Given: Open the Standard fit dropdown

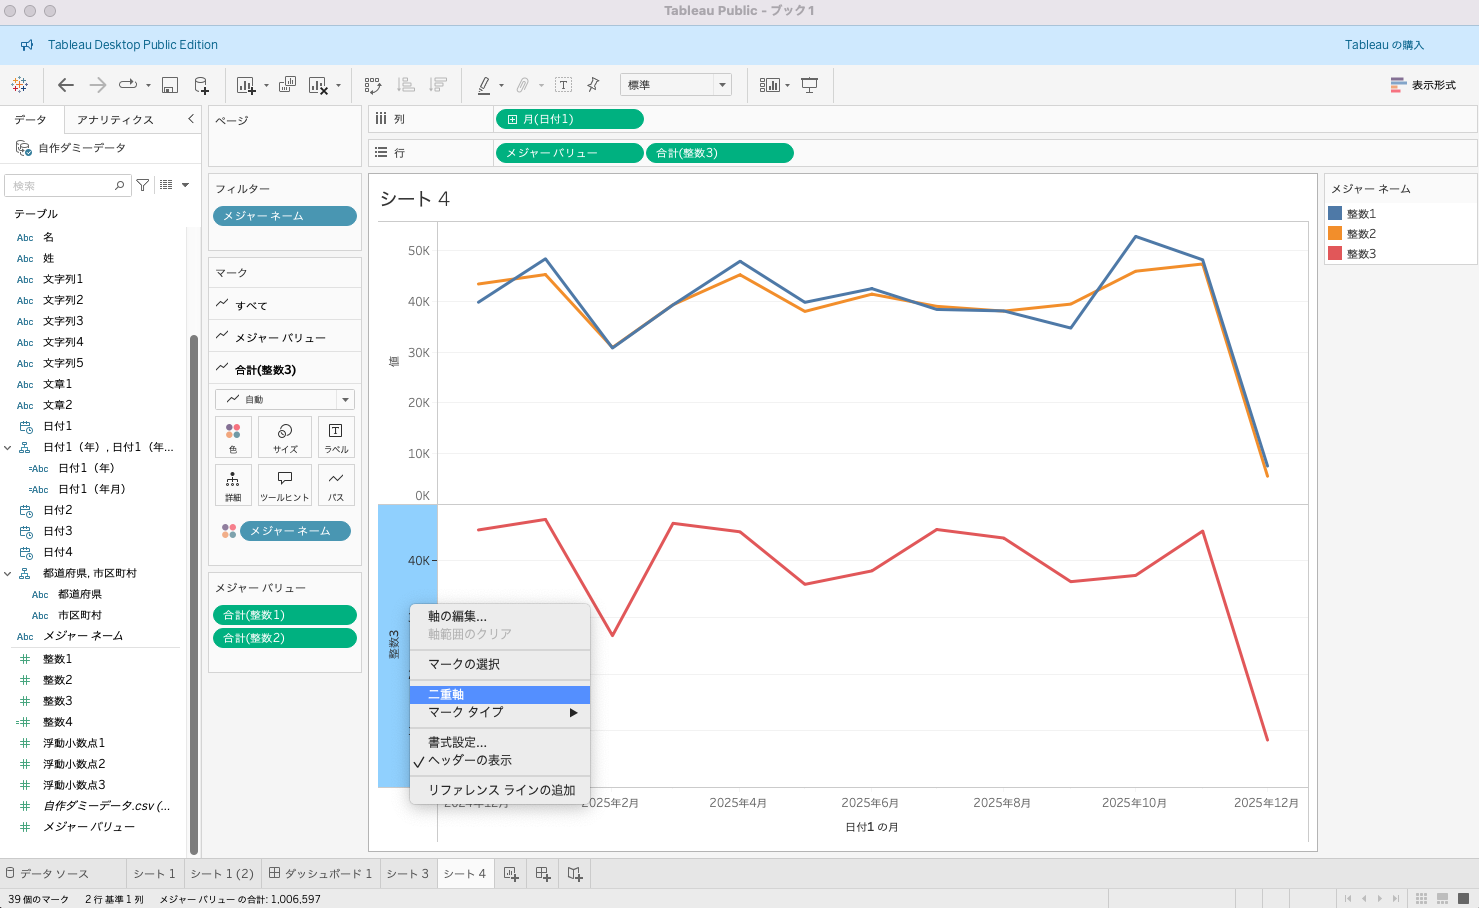Looking at the screenshot, I should point(676,85).
